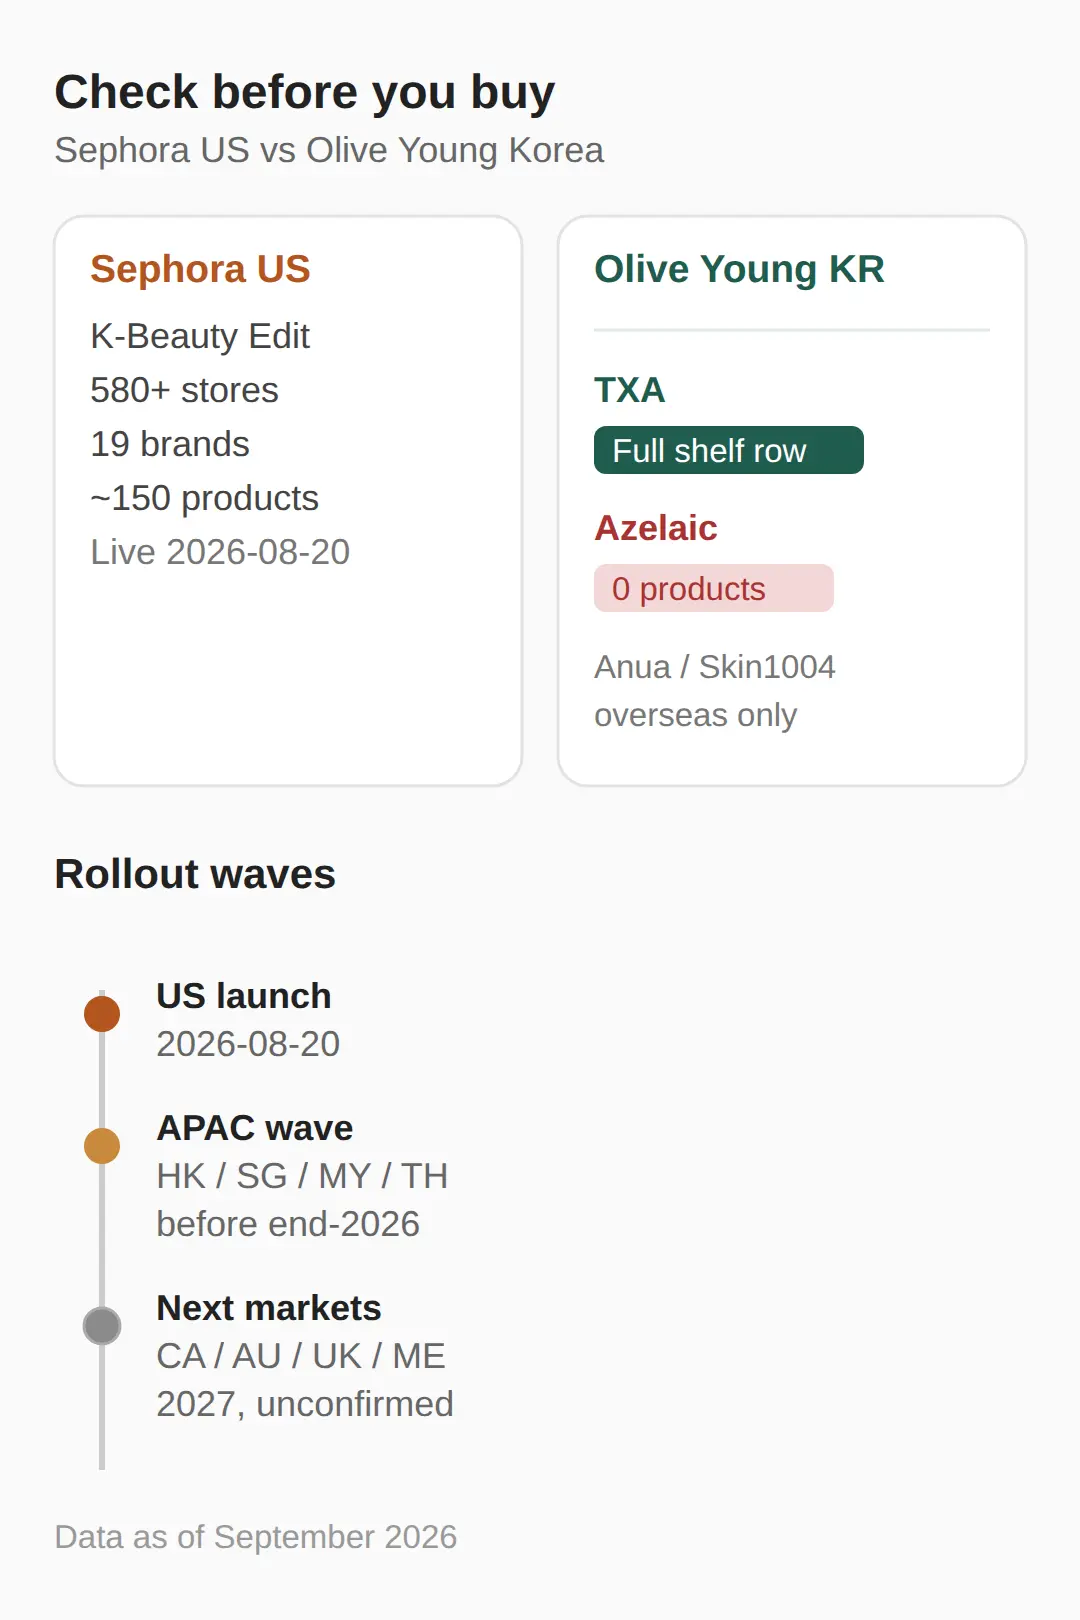Image resolution: width=1080 pixels, height=1620 pixels.
Task: Click the 'APAC wave' timeline title
Action: click(255, 1128)
